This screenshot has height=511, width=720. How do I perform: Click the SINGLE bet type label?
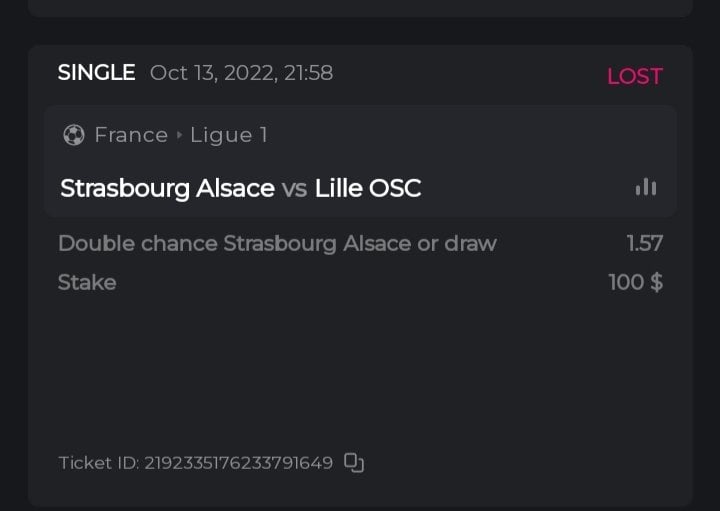click(x=96, y=72)
